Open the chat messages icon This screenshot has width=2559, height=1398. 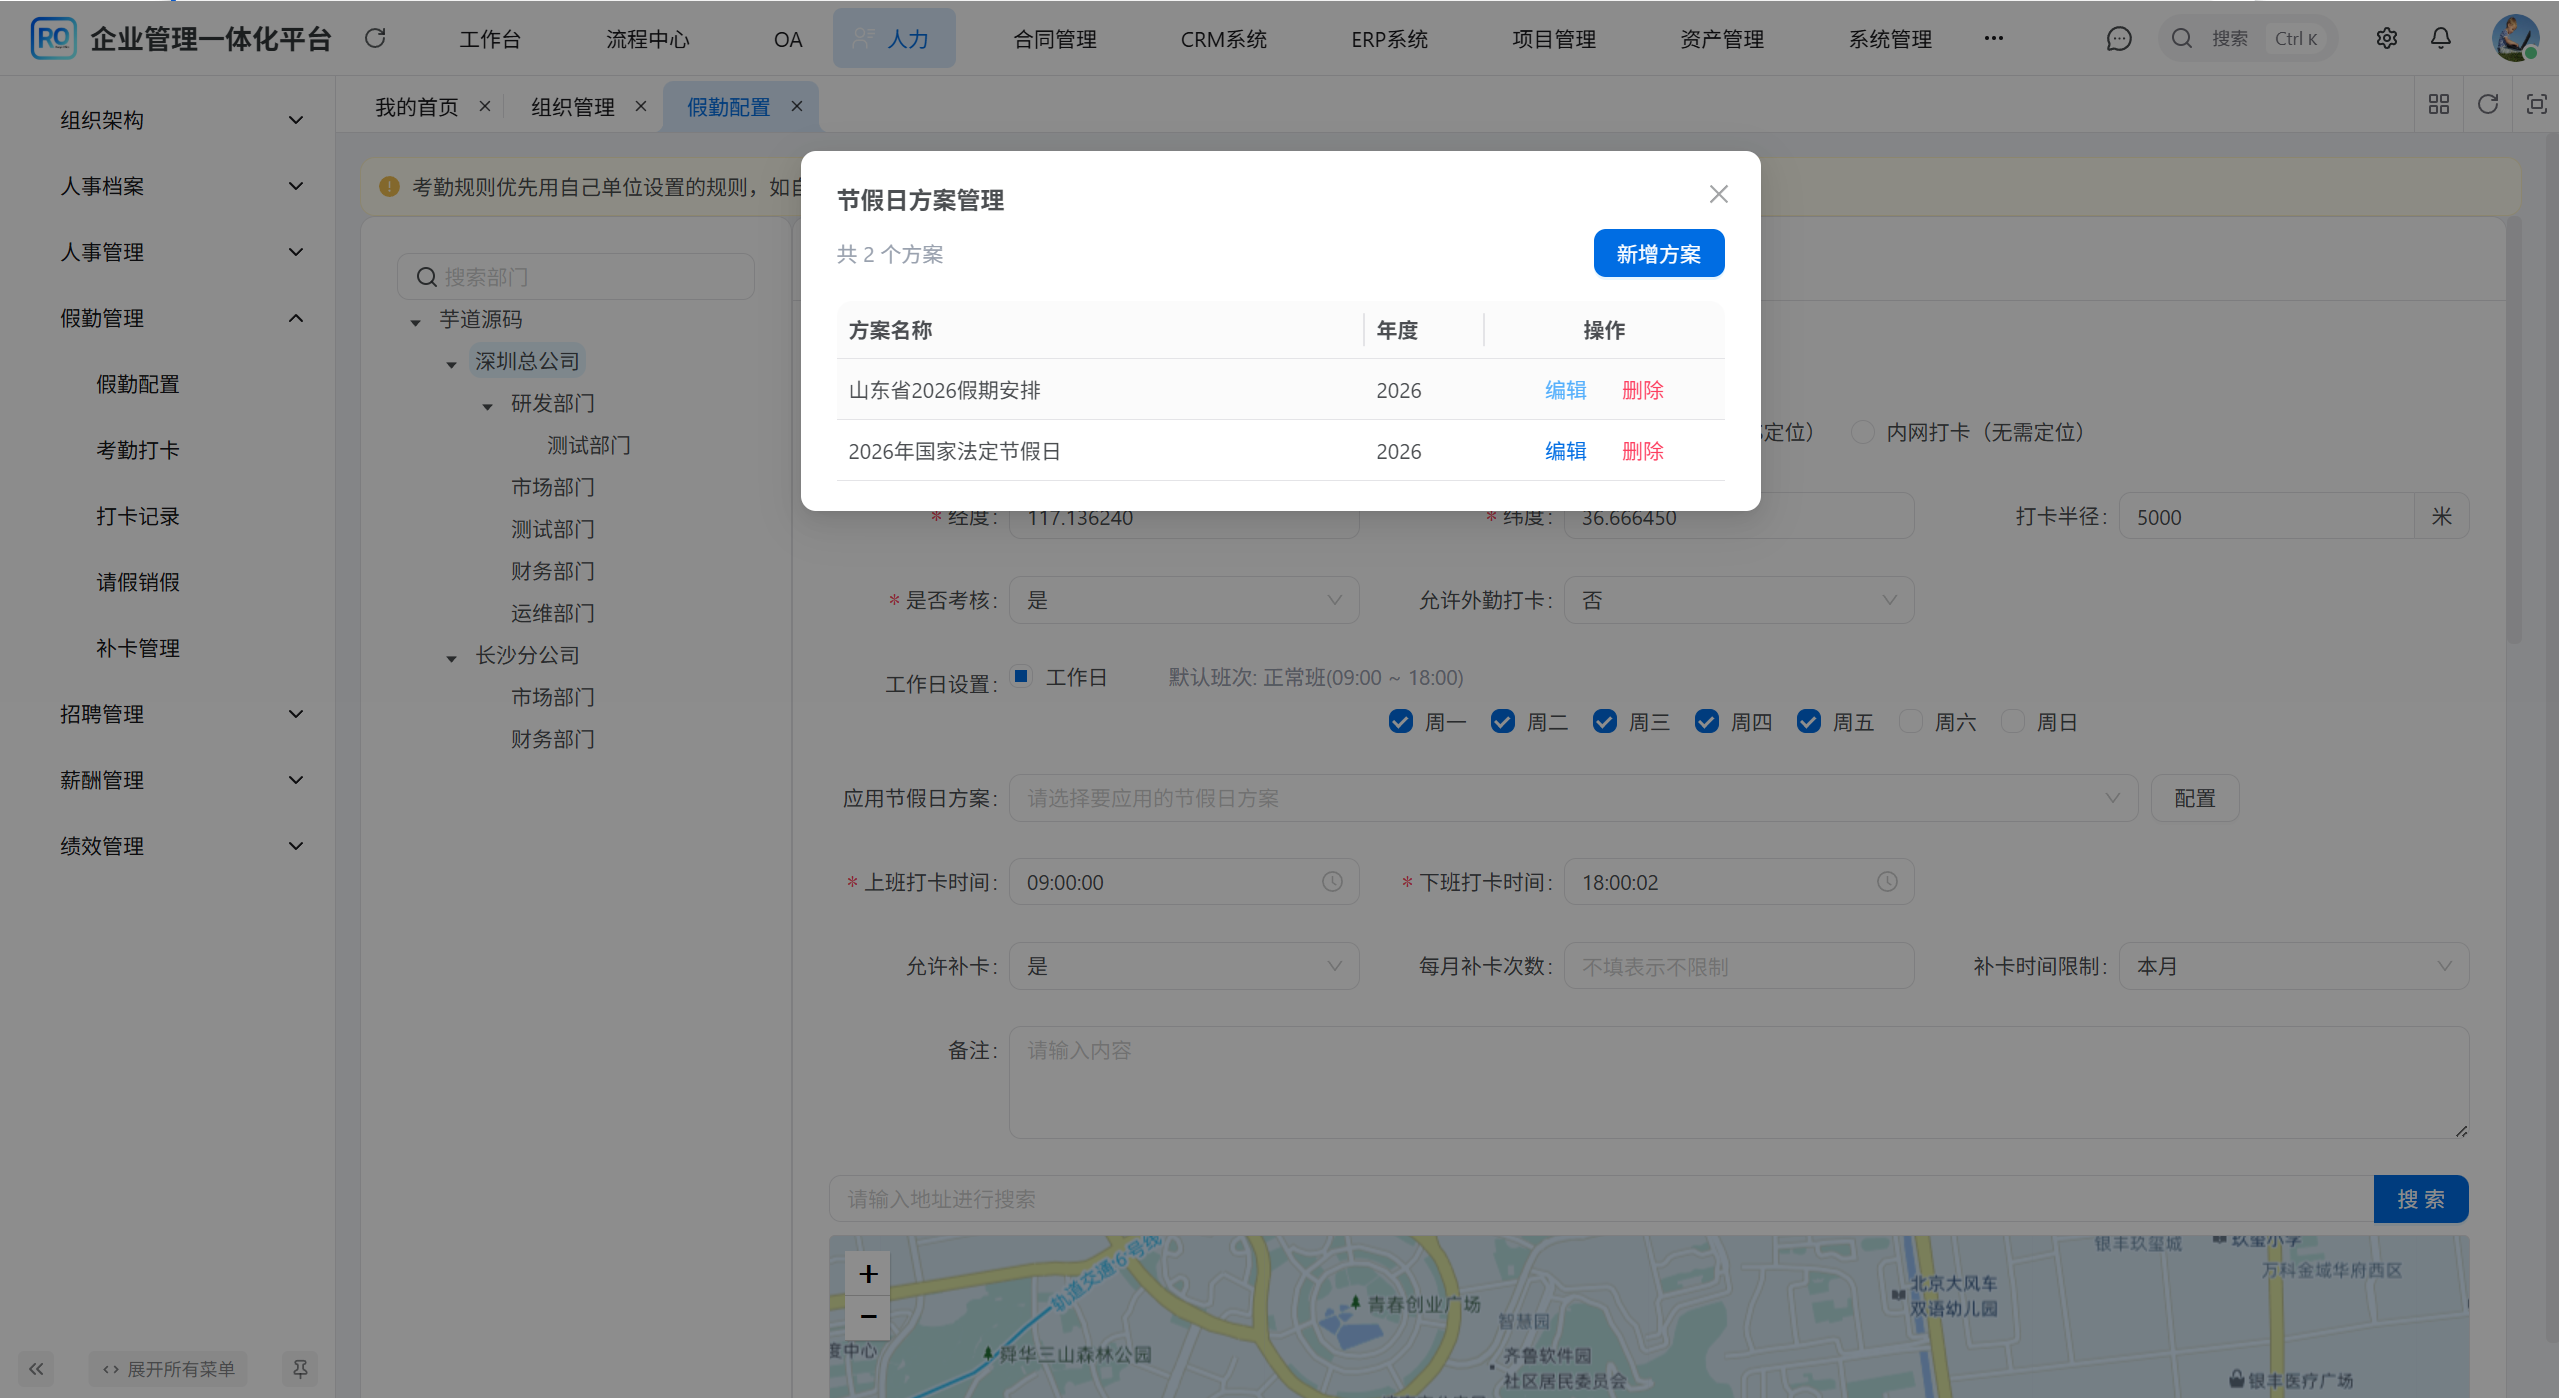[x=2118, y=38]
